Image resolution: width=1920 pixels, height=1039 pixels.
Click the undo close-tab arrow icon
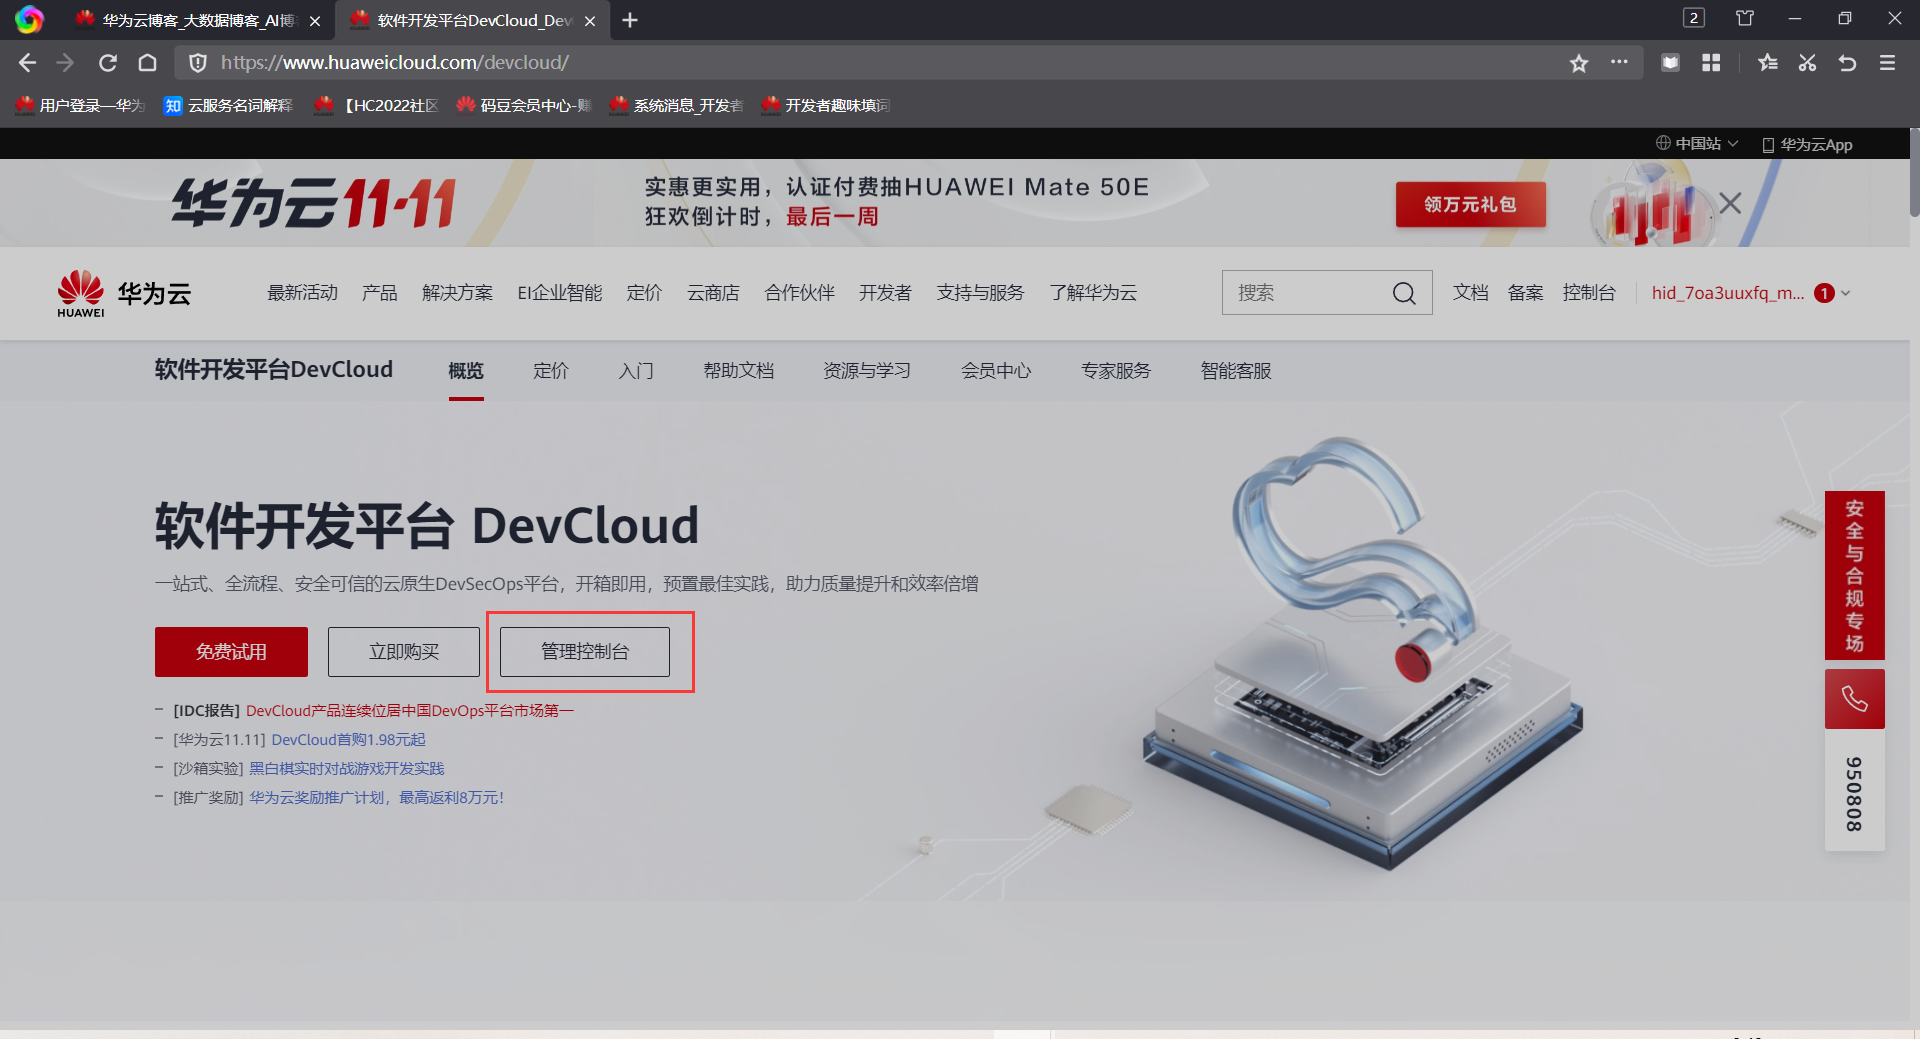pyautogui.click(x=1847, y=63)
